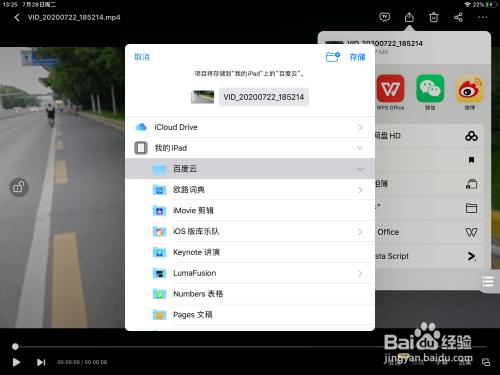Expand the iCloud Drive location

tap(360, 127)
